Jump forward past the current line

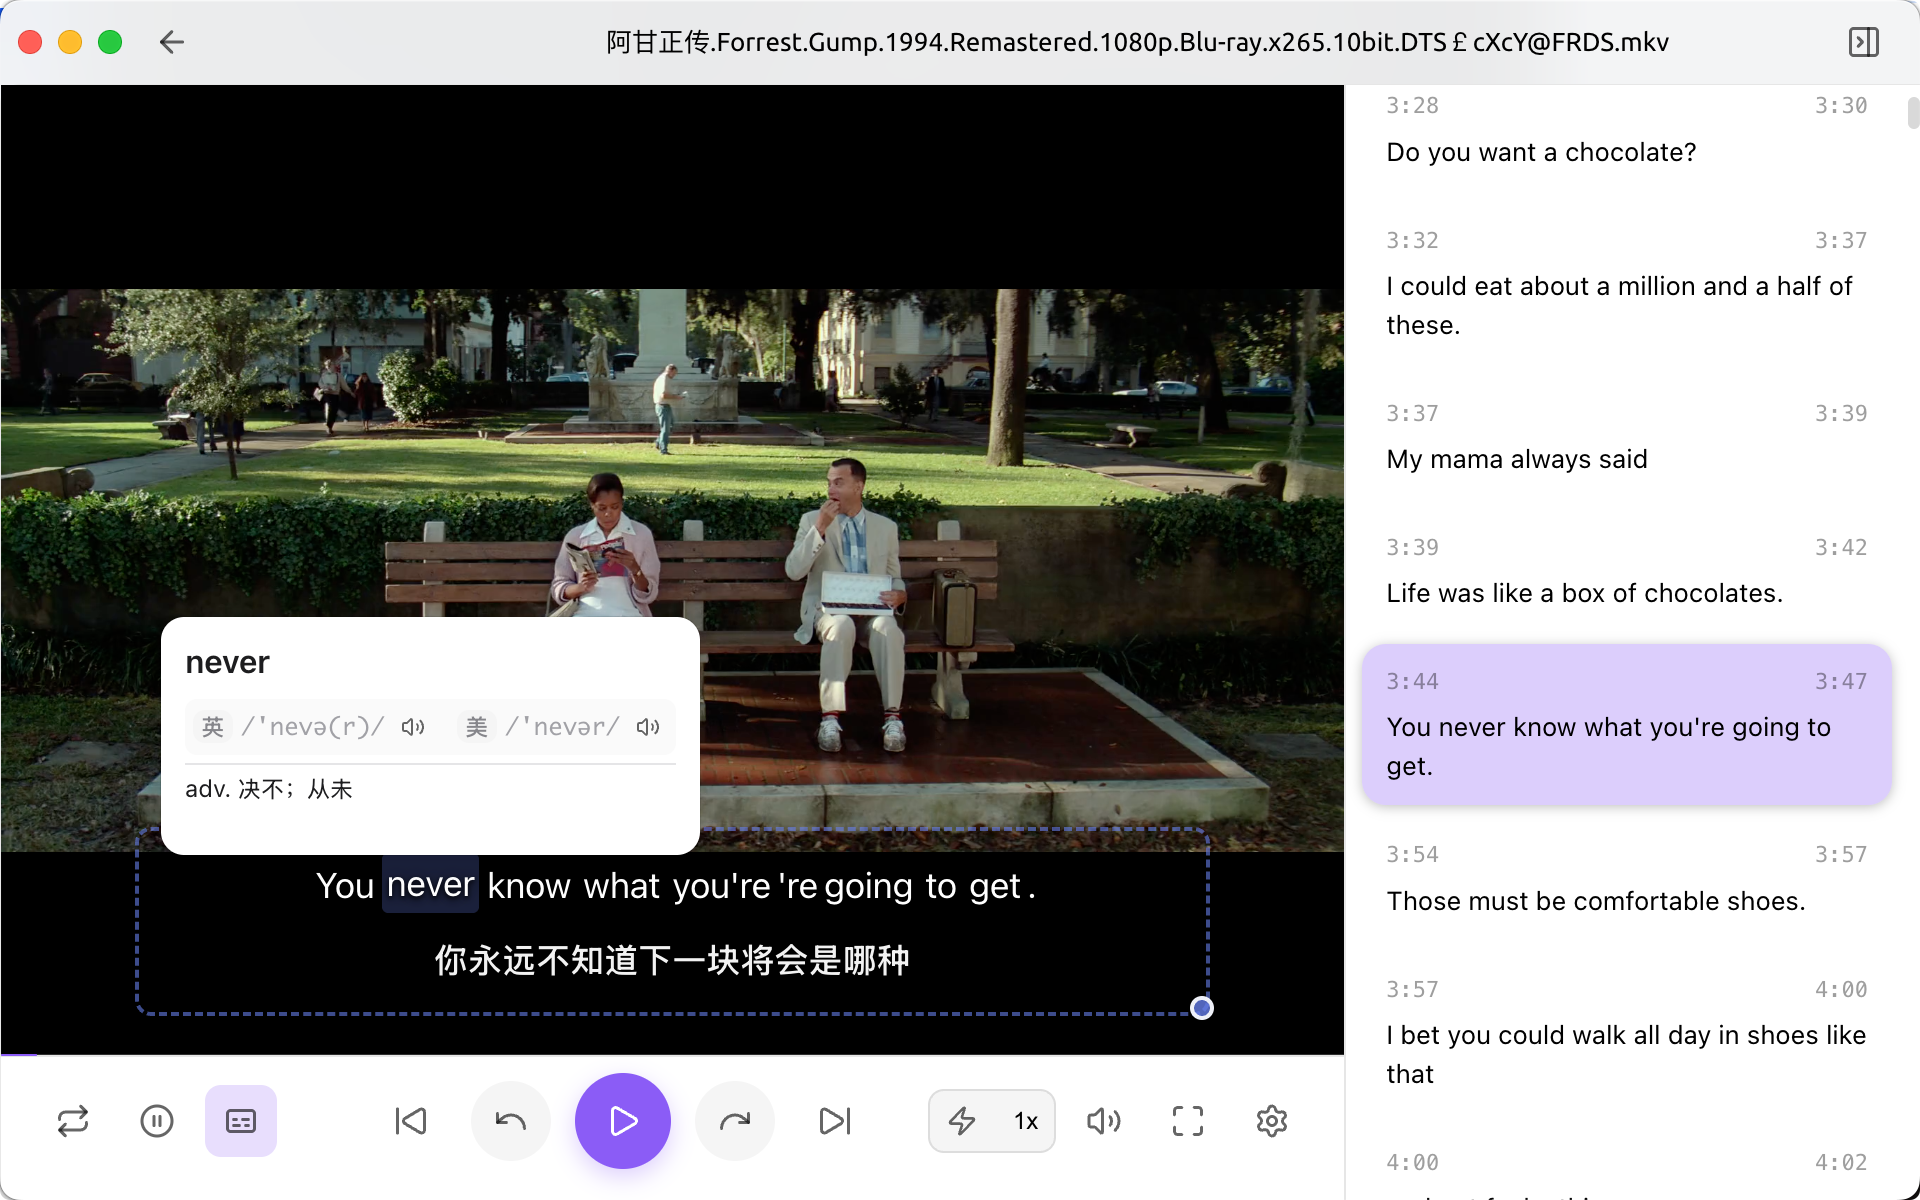coord(734,1121)
